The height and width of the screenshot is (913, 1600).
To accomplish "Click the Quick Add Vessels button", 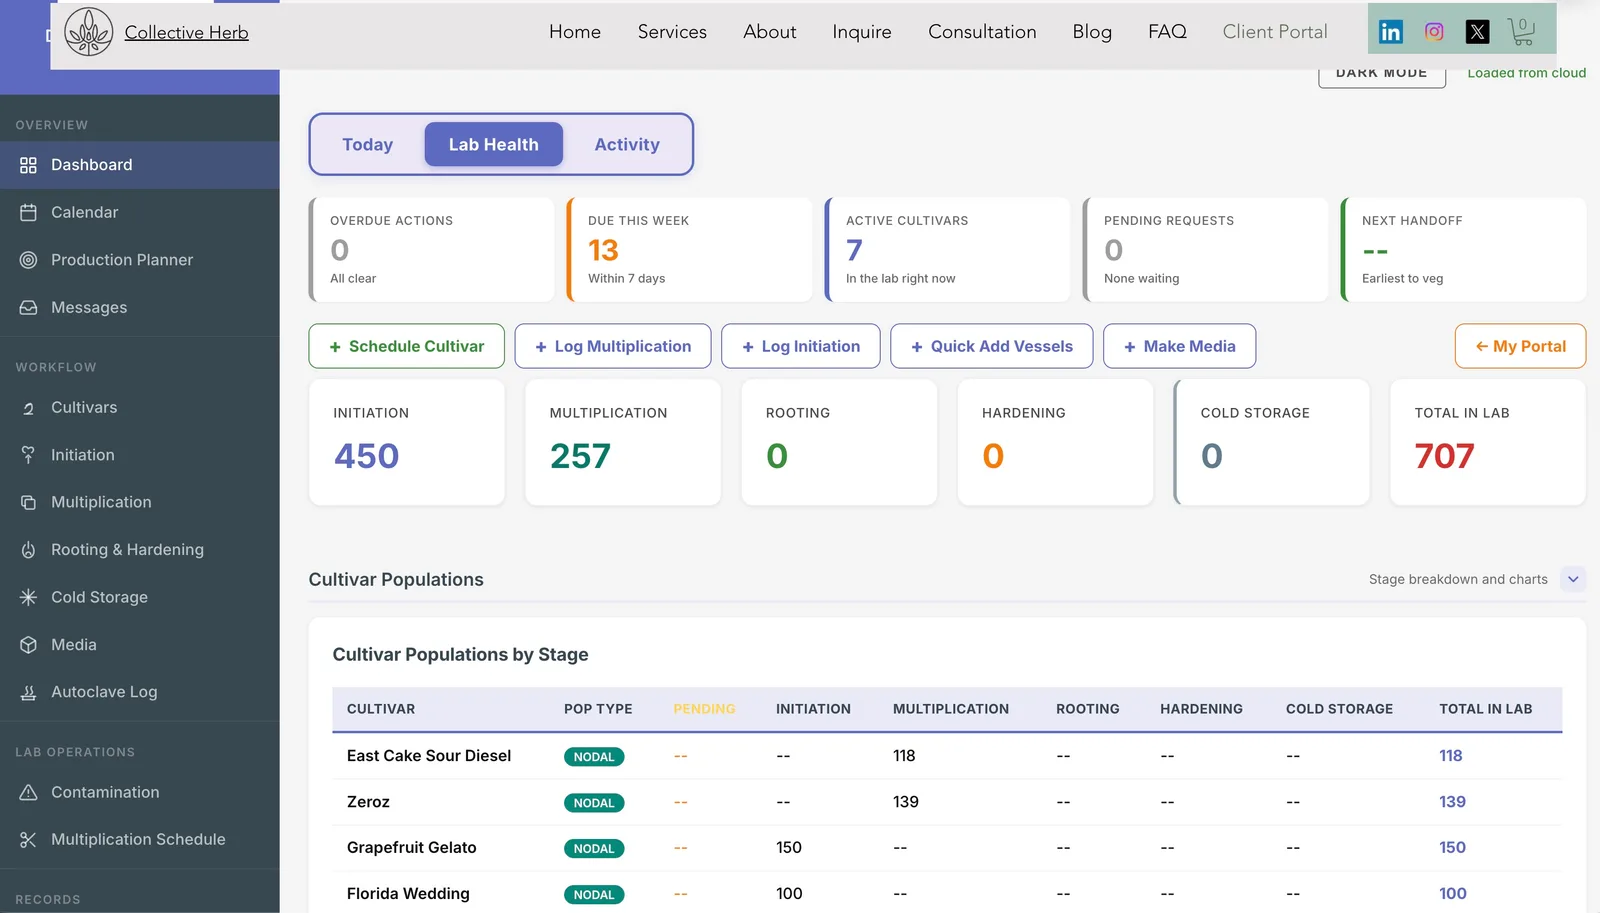I will (992, 346).
